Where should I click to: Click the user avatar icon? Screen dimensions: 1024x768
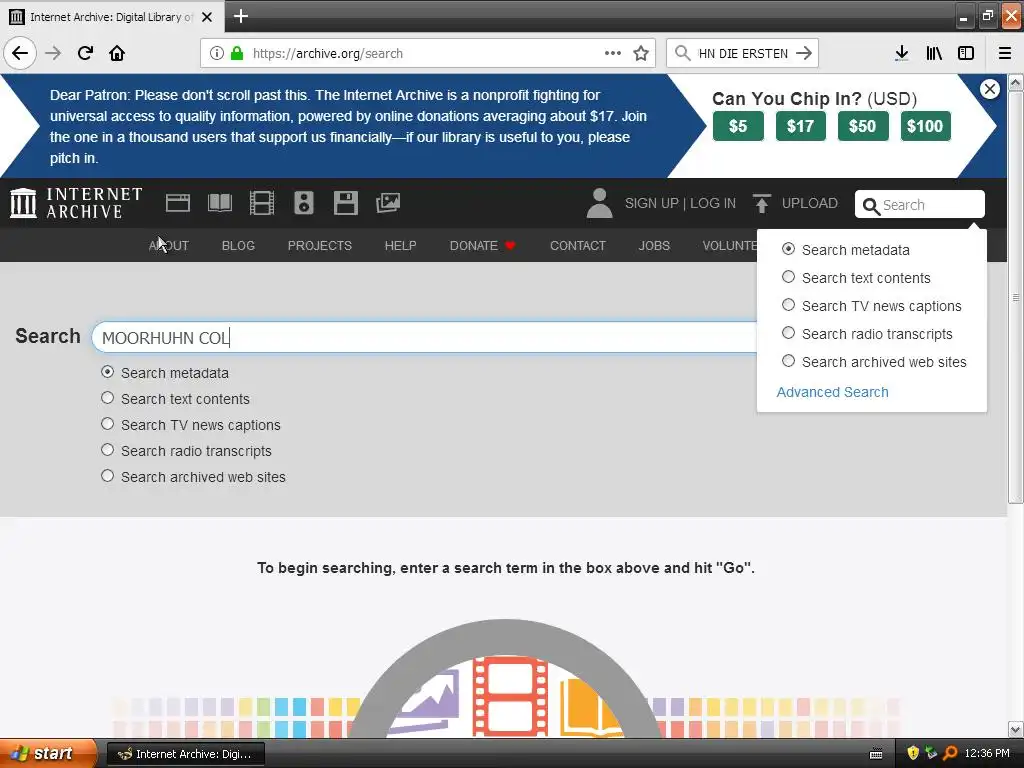599,203
